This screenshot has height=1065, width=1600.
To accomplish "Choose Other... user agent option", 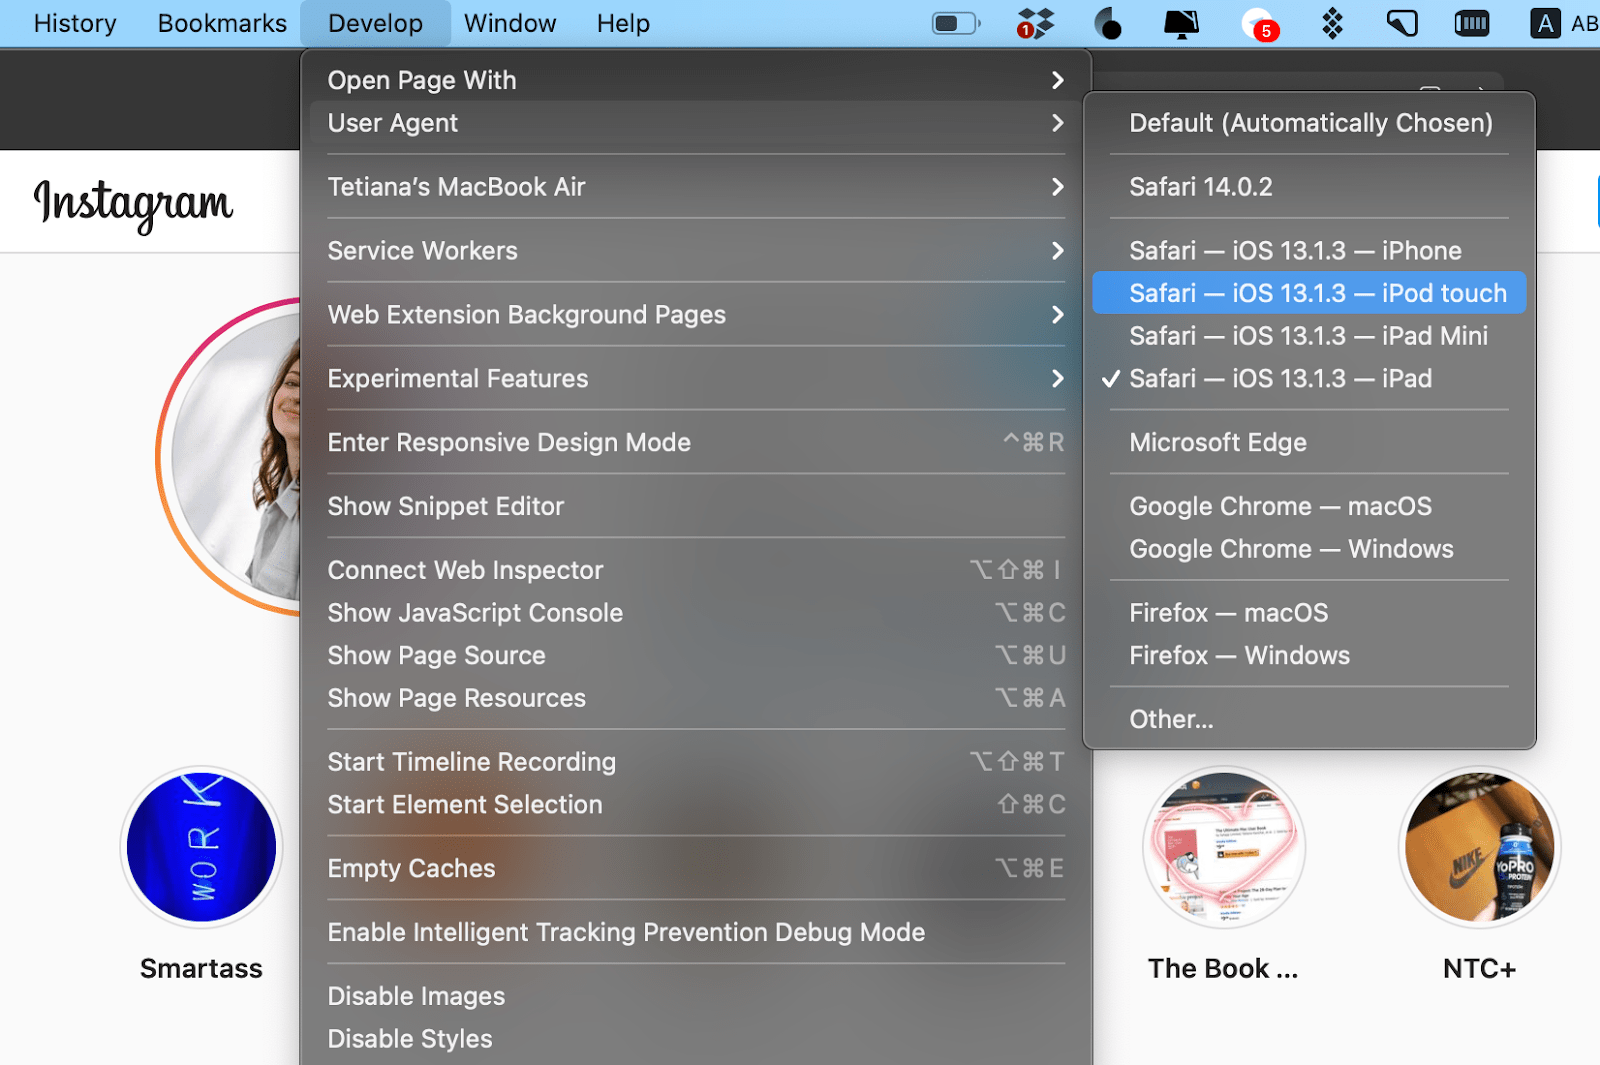I will coord(1309,720).
